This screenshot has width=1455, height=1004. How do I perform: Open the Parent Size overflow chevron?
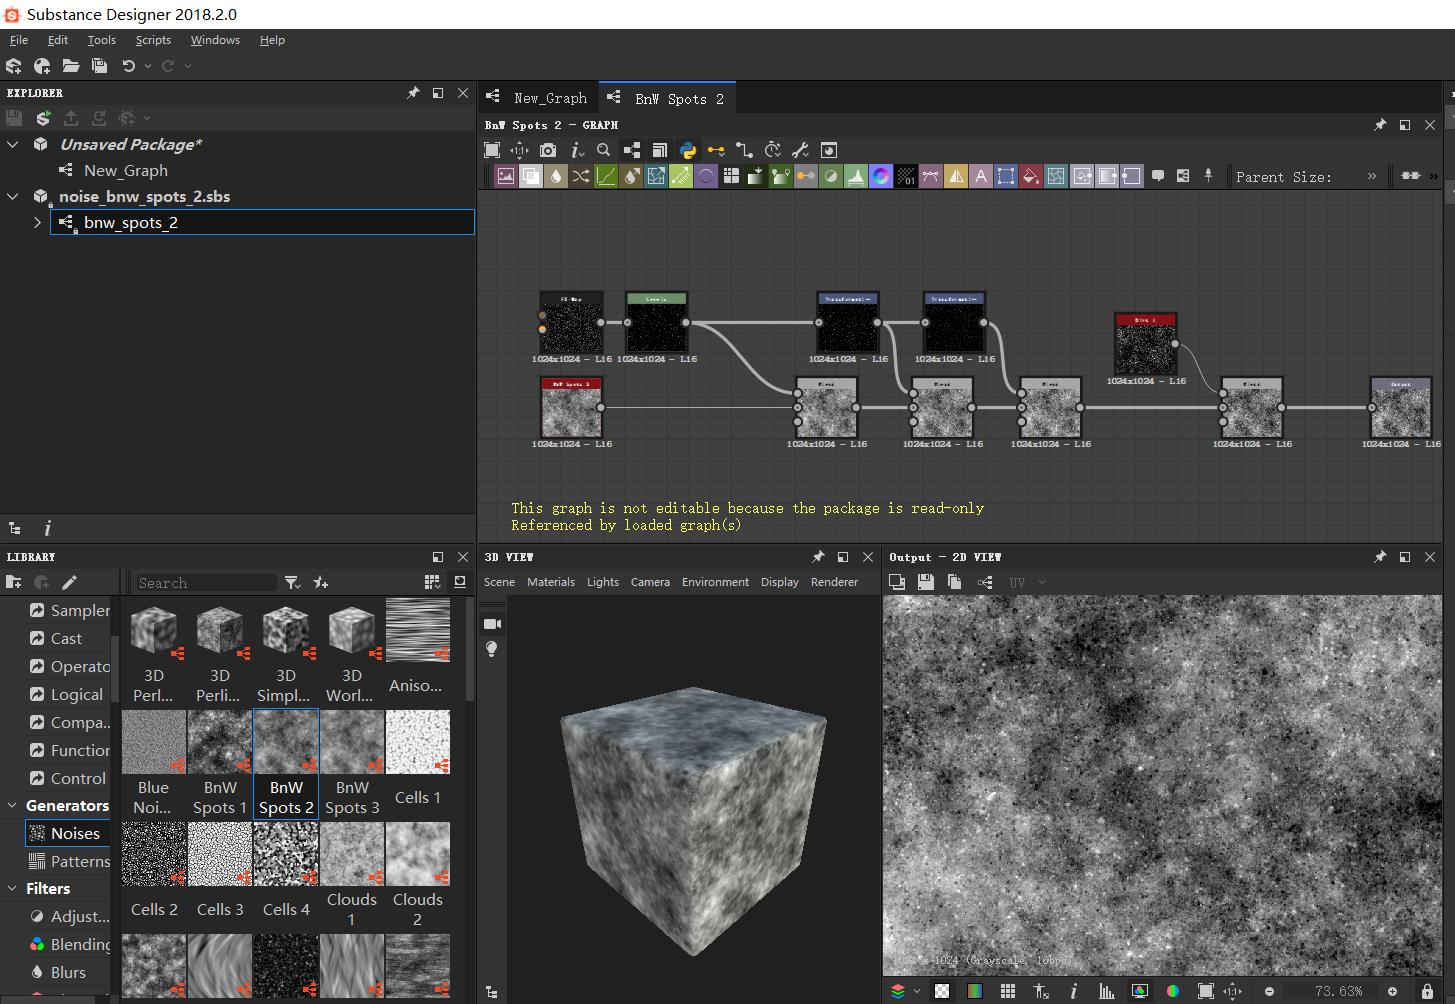point(1372,176)
